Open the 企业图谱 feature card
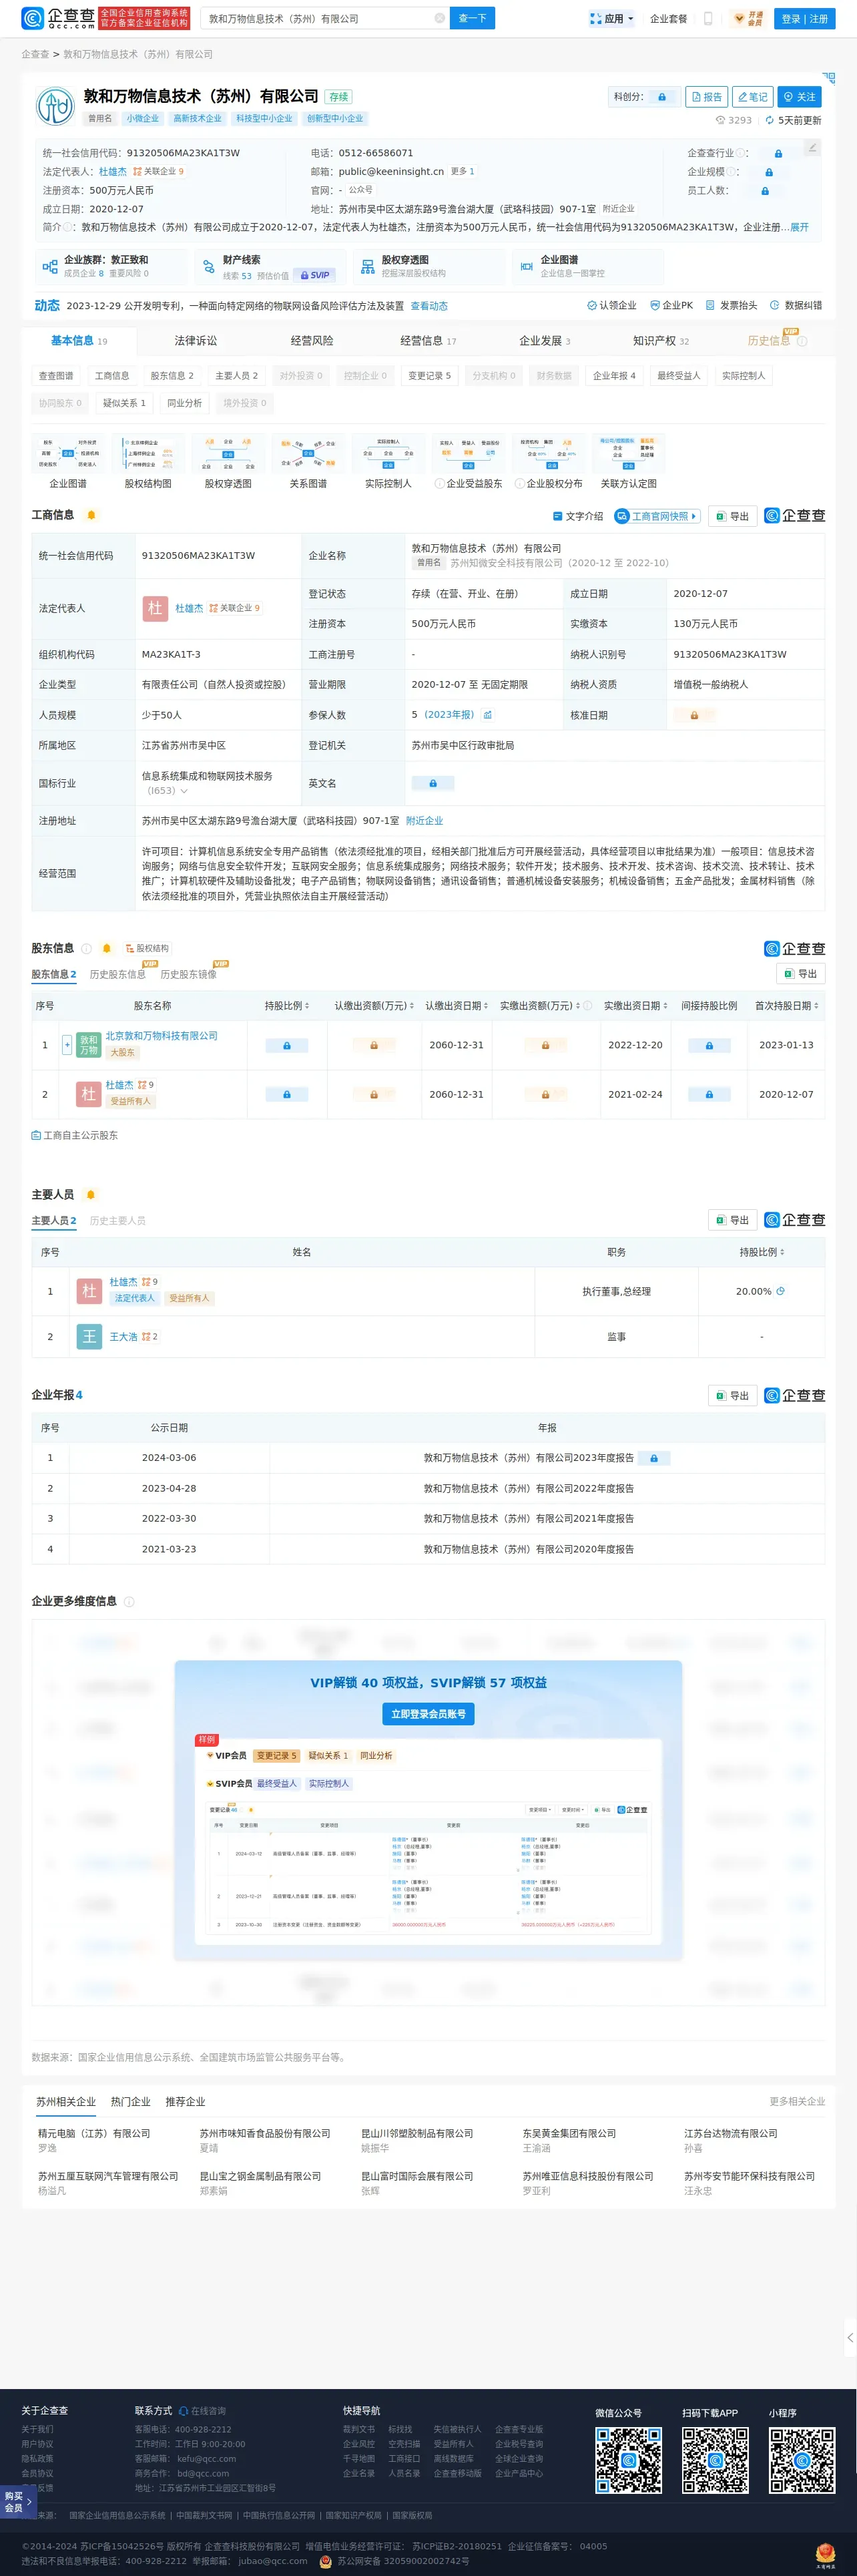 (x=589, y=266)
